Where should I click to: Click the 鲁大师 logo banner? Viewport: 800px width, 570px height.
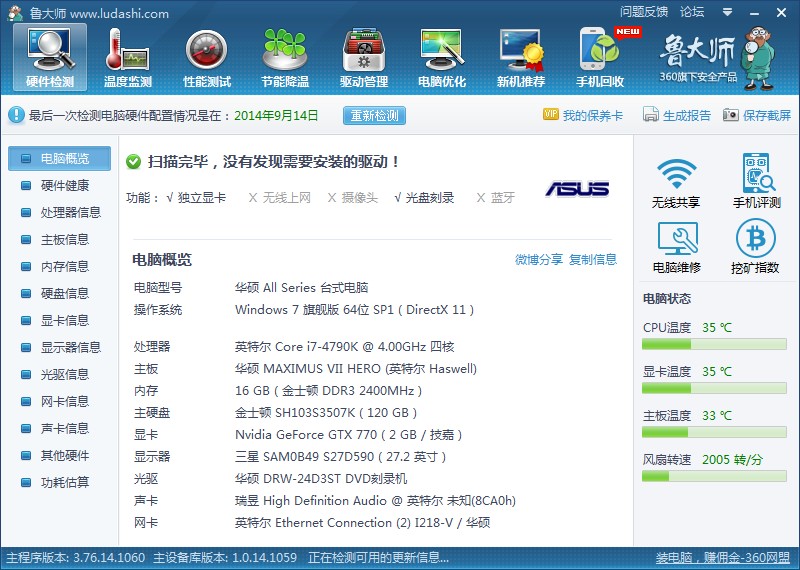coord(717,59)
